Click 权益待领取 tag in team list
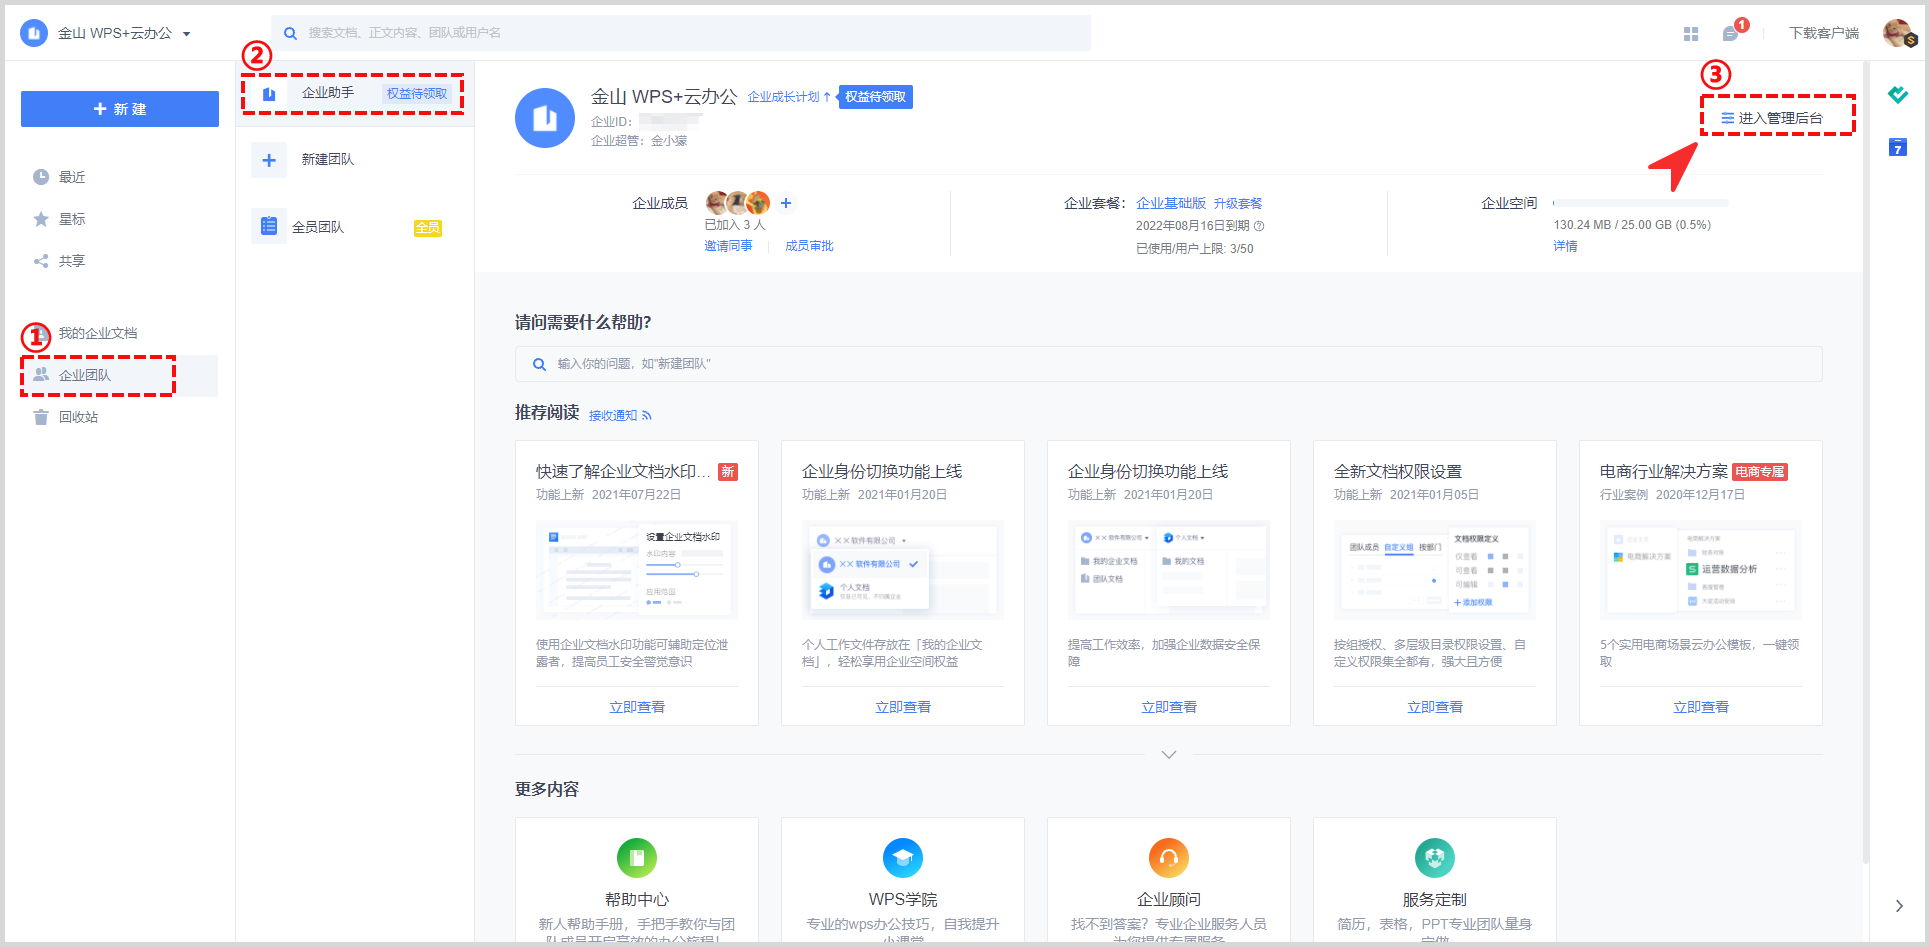Screen dimensions: 1930x947 click(417, 93)
